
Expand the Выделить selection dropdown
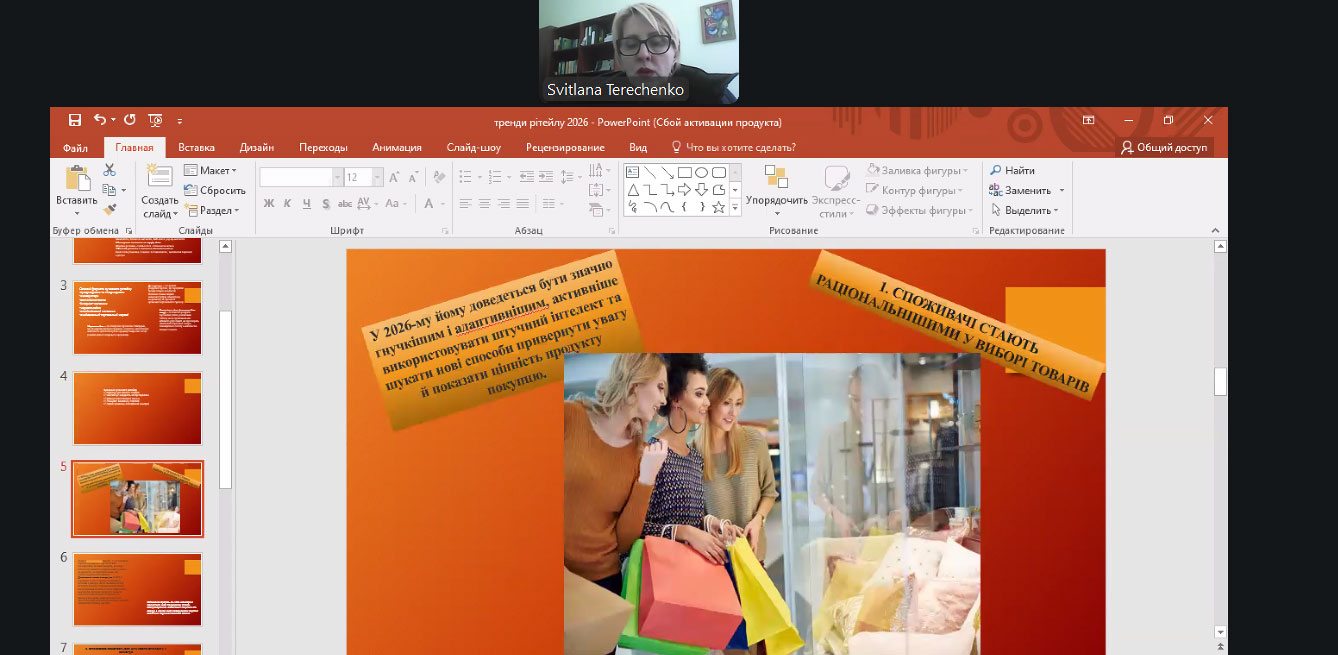pyautogui.click(x=1027, y=210)
